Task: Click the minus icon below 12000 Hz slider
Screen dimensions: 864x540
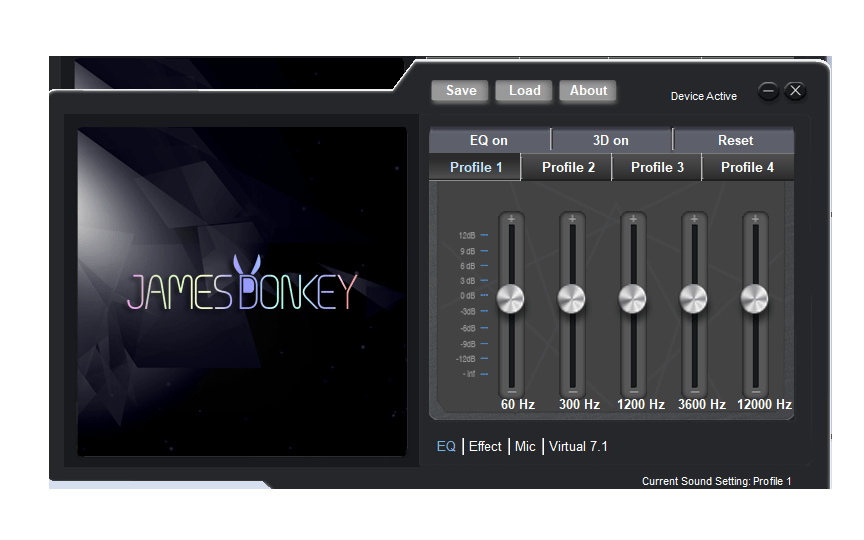Action: [755, 391]
